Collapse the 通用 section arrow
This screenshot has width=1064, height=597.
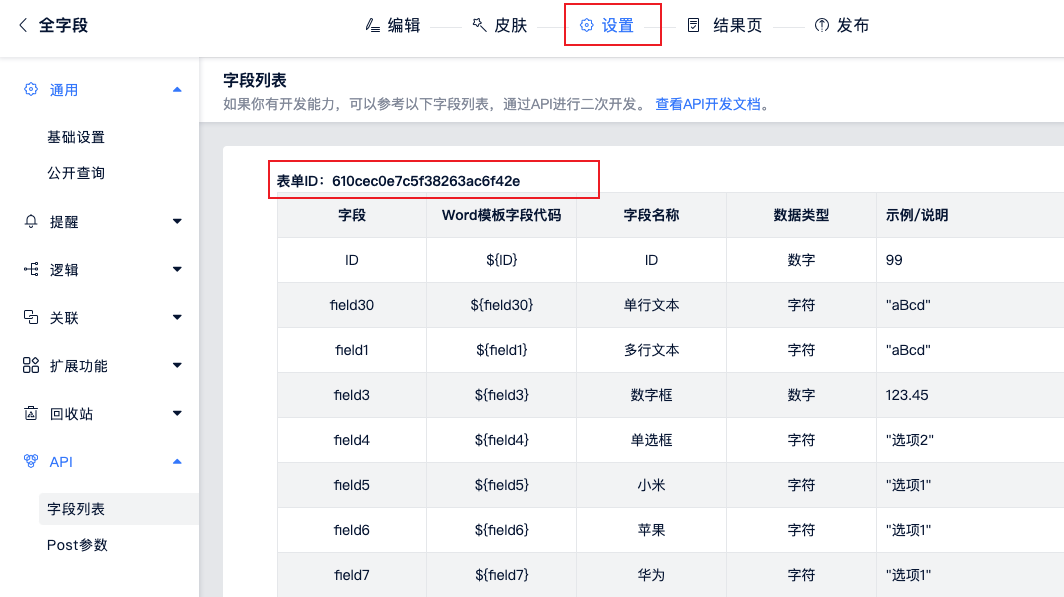[177, 90]
